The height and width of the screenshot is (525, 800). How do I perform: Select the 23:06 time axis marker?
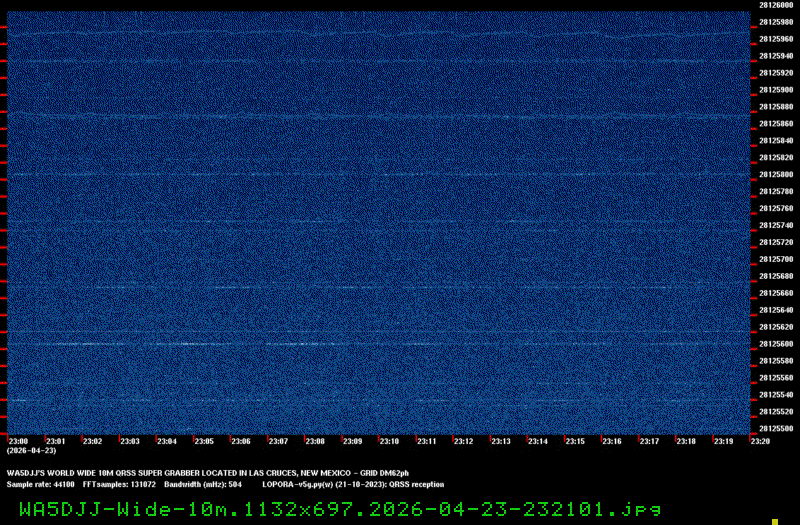pyautogui.click(x=241, y=441)
